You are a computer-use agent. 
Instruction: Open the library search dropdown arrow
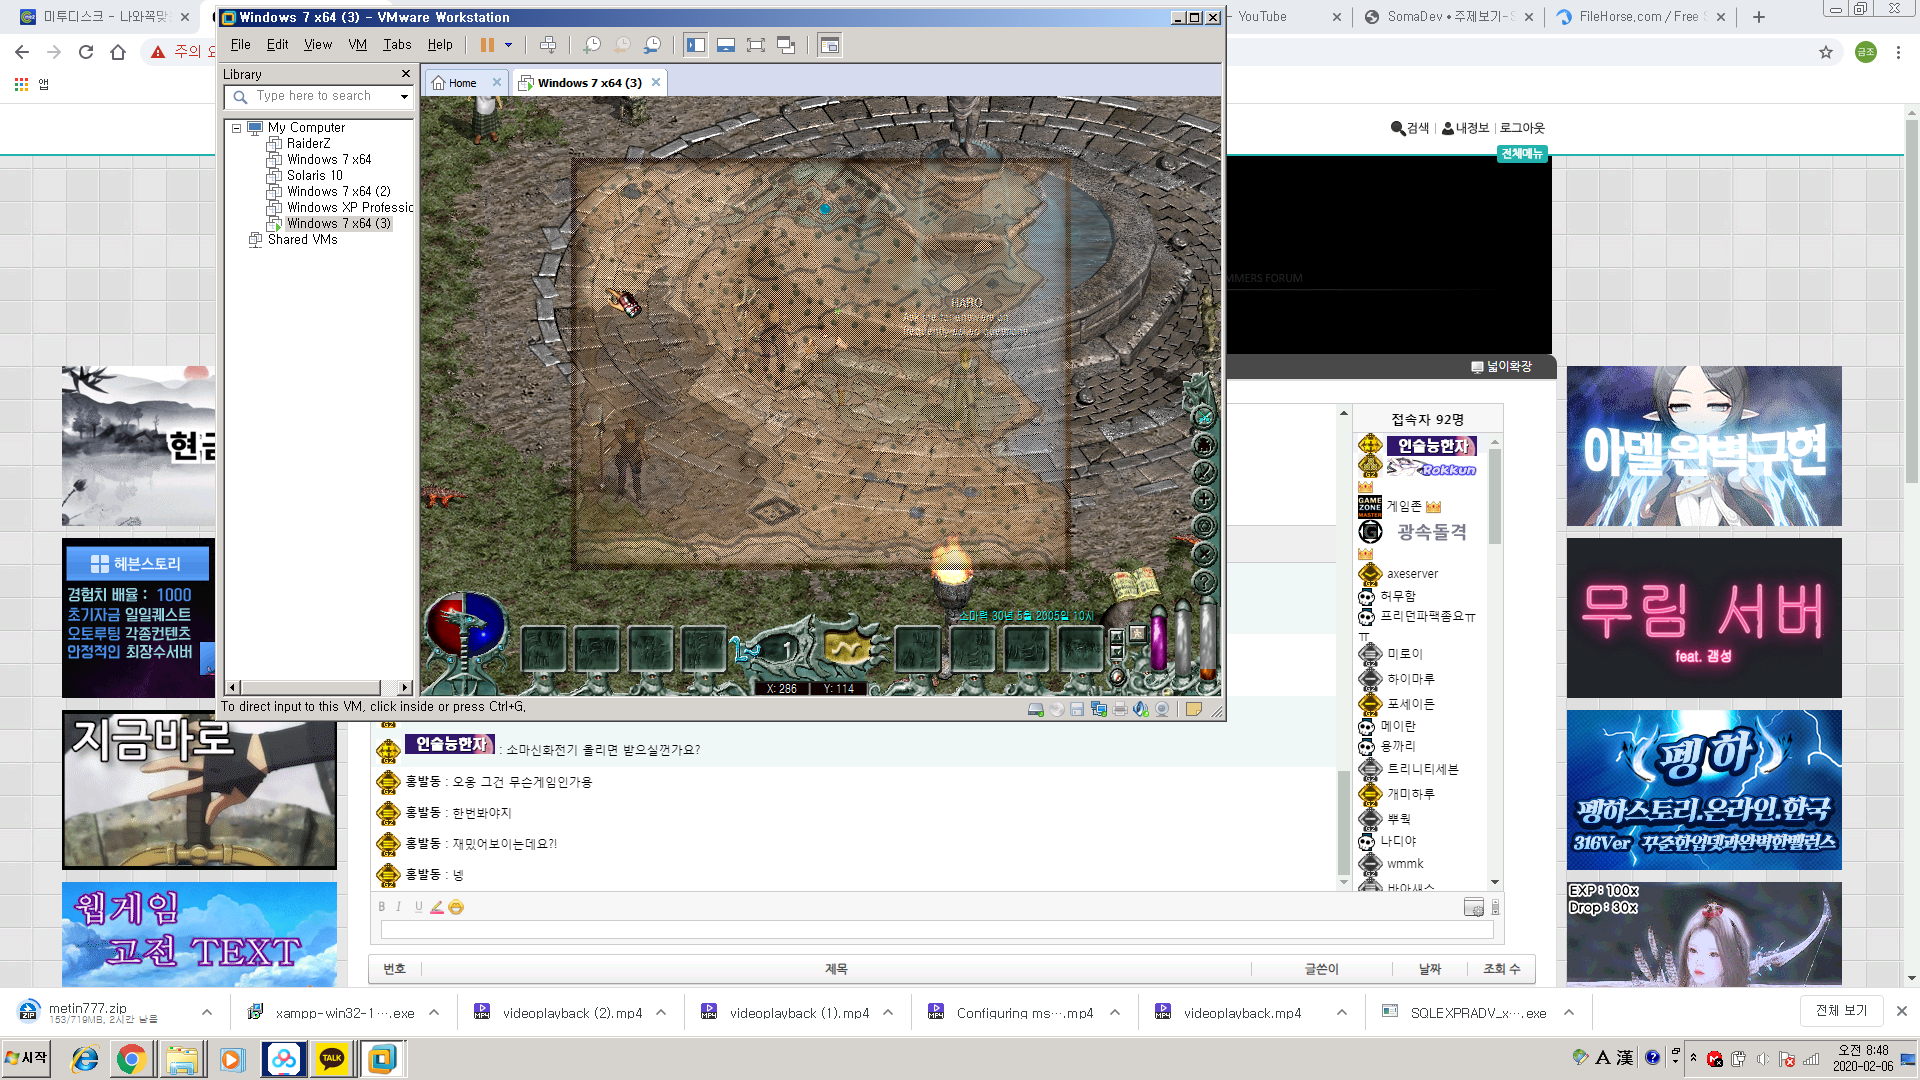[x=404, y=97]
